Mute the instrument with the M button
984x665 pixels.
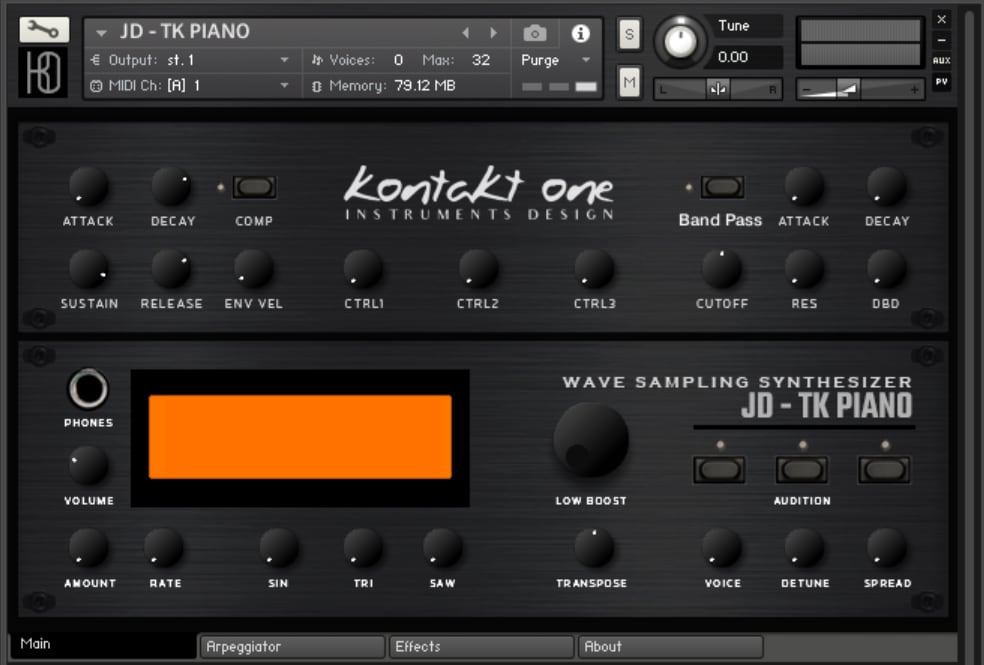(629, 82)
